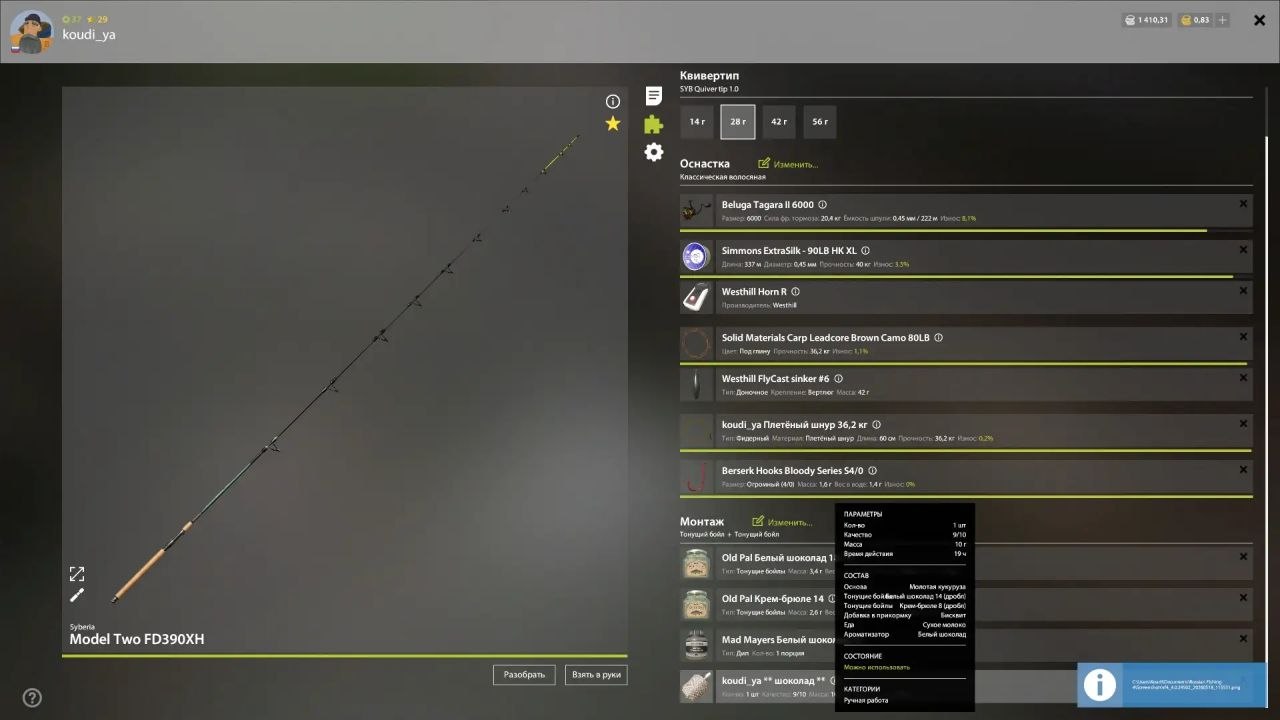Click the pencil icon under rod preview
Viewport: 1280px width, 720px height.
coord(77,596)
